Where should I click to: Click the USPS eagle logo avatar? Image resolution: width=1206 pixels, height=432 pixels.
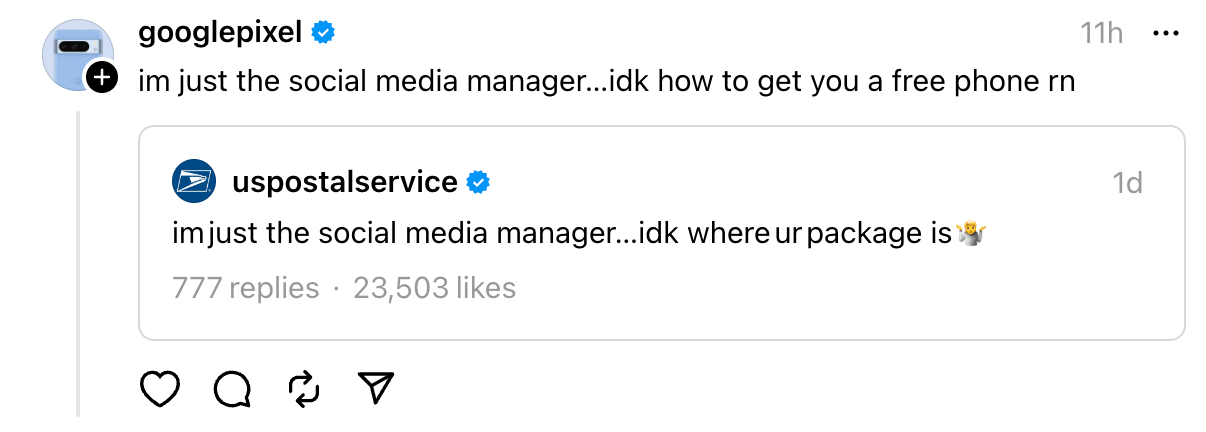pyautogui.click(x=194, y=182)
